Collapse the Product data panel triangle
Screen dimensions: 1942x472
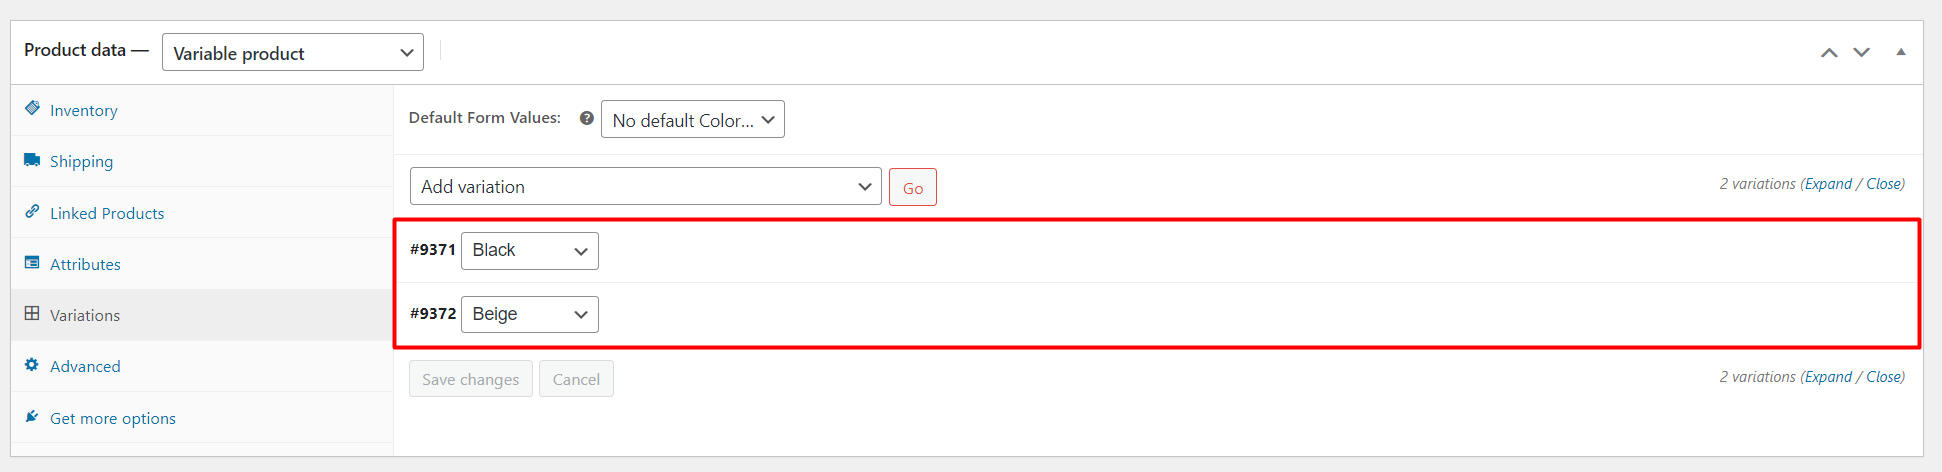[1901, 52]
